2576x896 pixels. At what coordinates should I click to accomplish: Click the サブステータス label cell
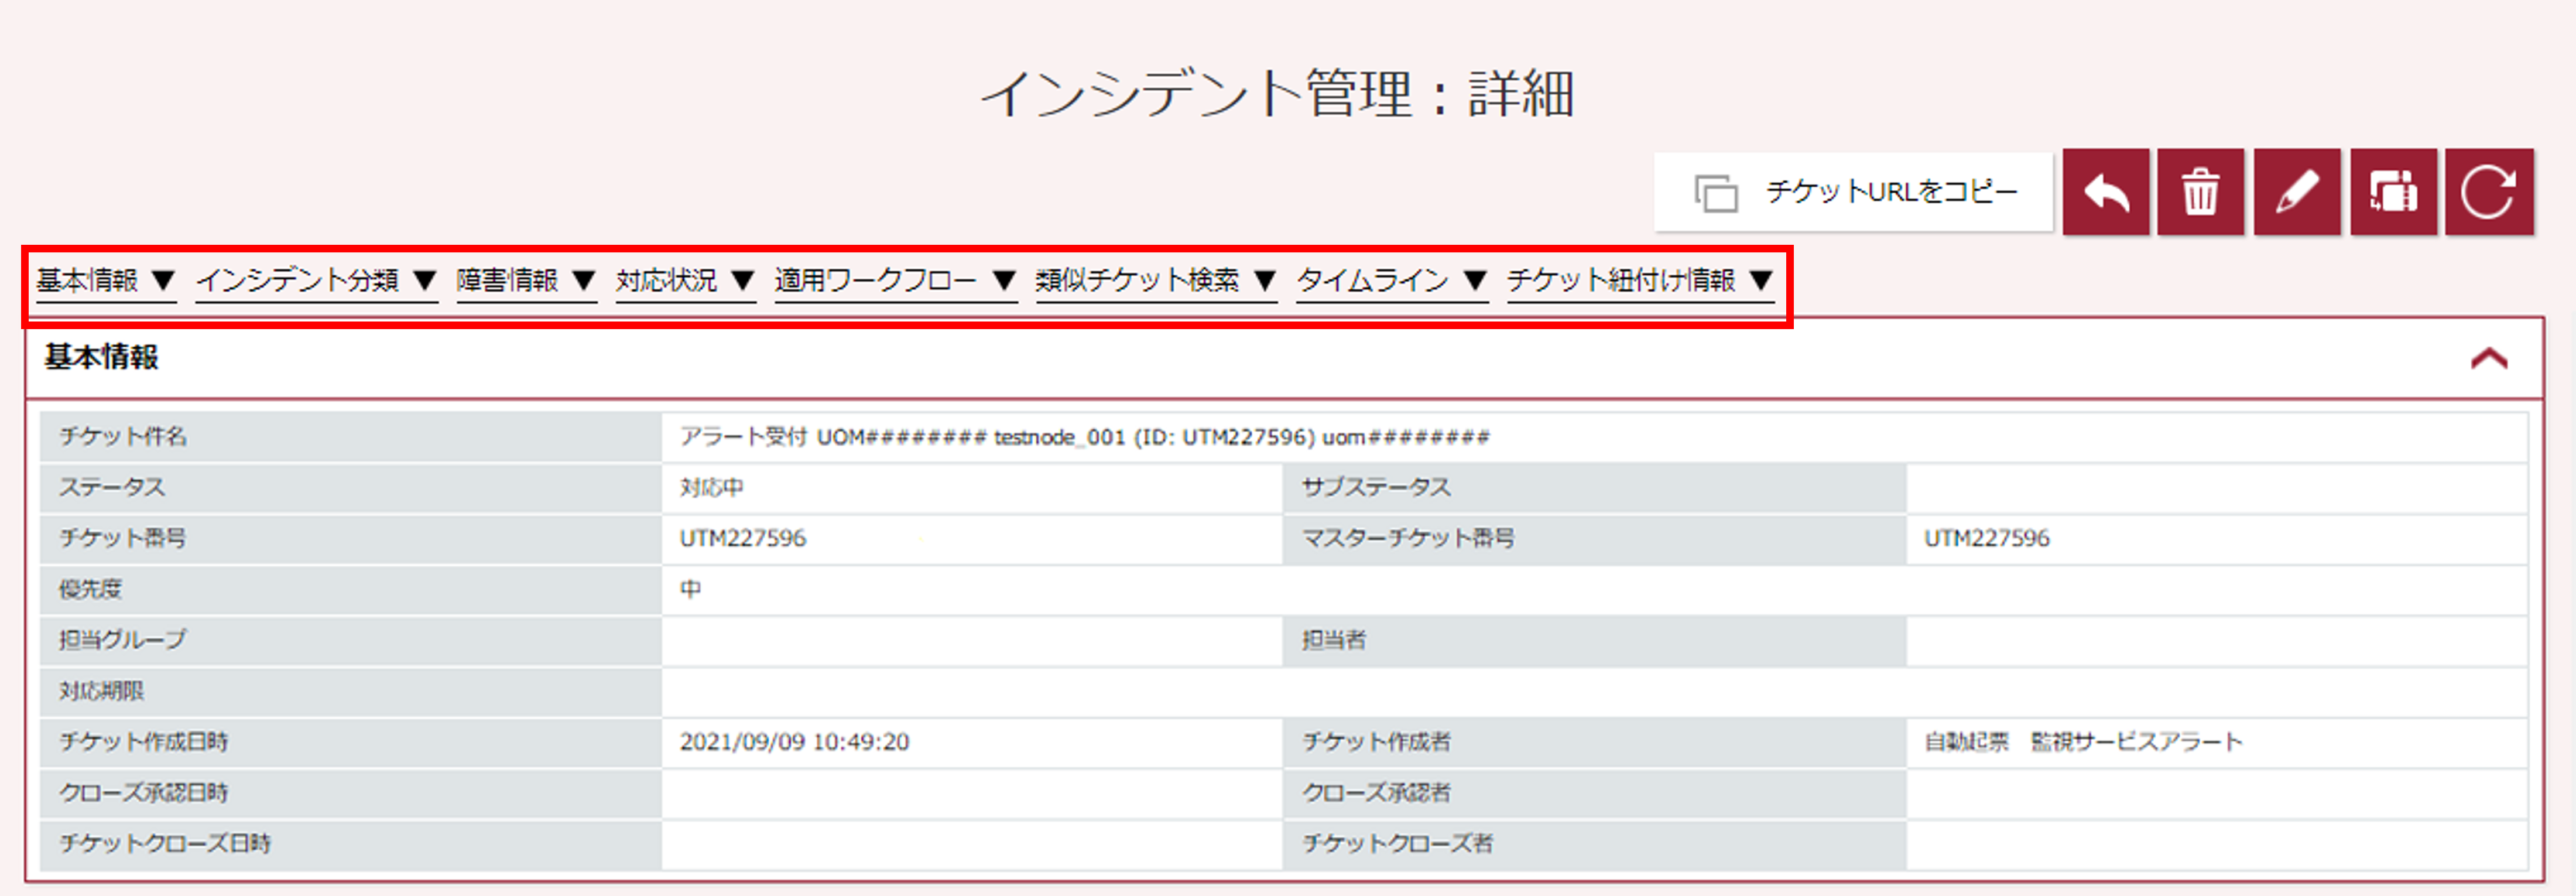pos(1594,488)
